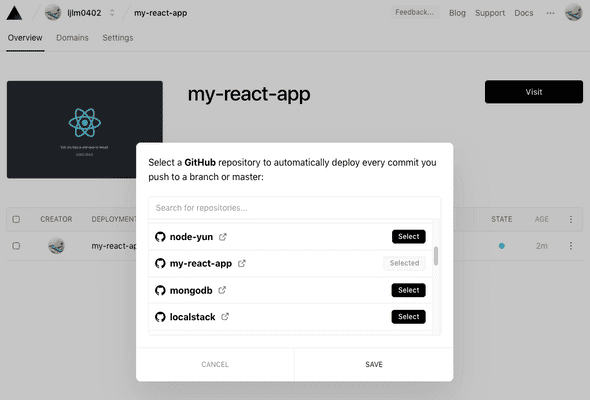The width and height of the screenshot is (590, 400).
Task: Open table header three-dot column options
Action: (571, 219)
